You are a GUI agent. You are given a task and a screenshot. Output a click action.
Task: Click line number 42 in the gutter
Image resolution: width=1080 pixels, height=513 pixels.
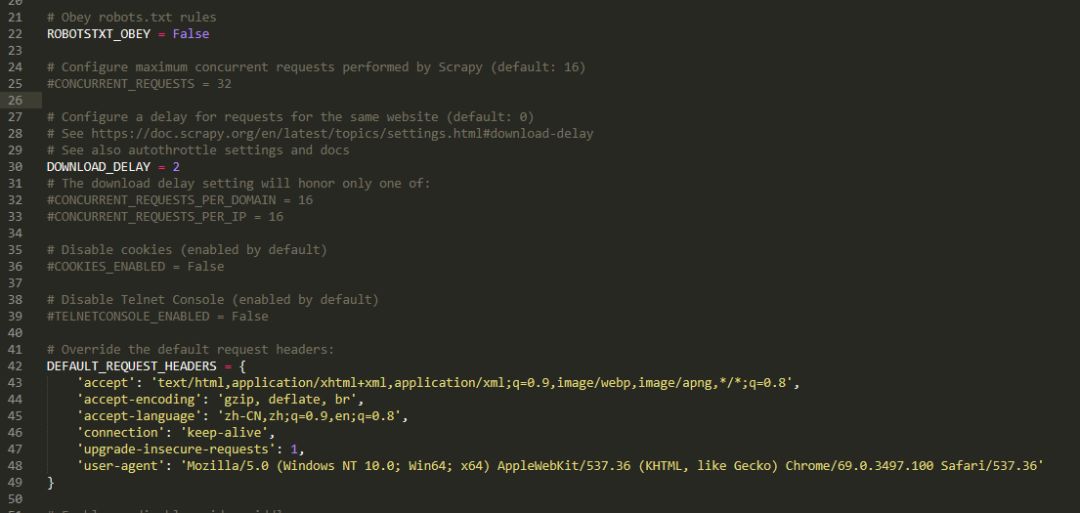click(x=15, y=366)
